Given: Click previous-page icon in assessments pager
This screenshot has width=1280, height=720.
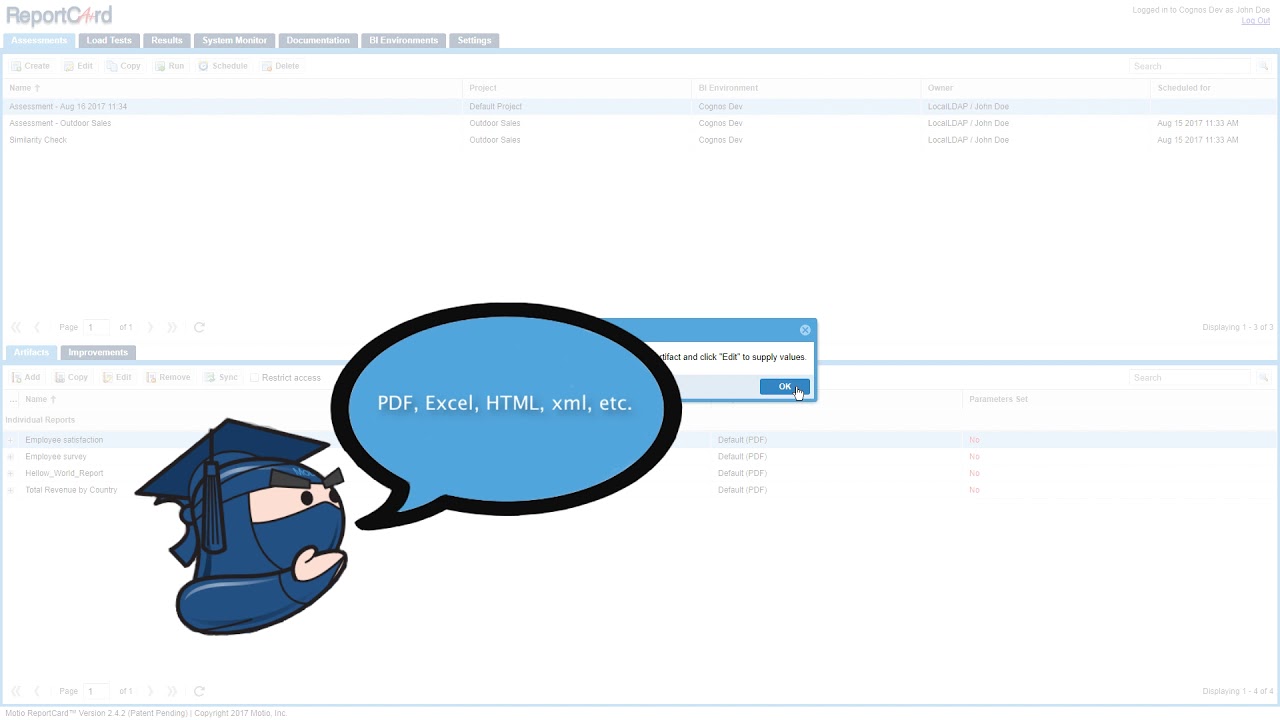Looking at the screenshot, I should click(37, 327).
